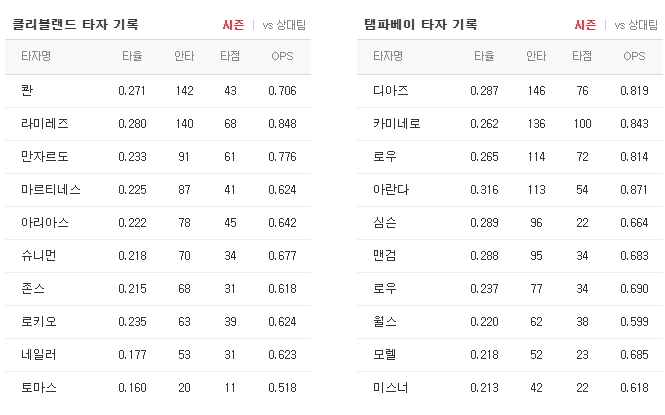Click Cleveland 타자명 column header

pyautogui.click(x=36, y=56)
